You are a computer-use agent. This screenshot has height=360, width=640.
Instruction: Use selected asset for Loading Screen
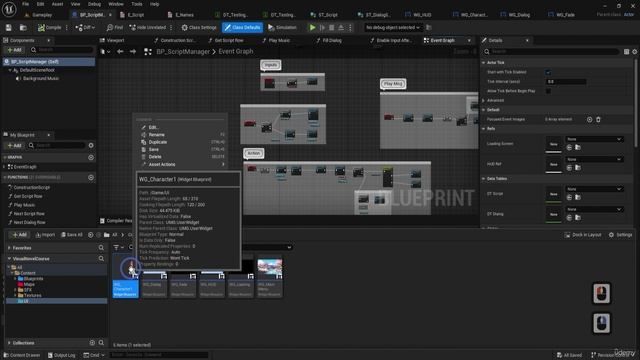569,147
